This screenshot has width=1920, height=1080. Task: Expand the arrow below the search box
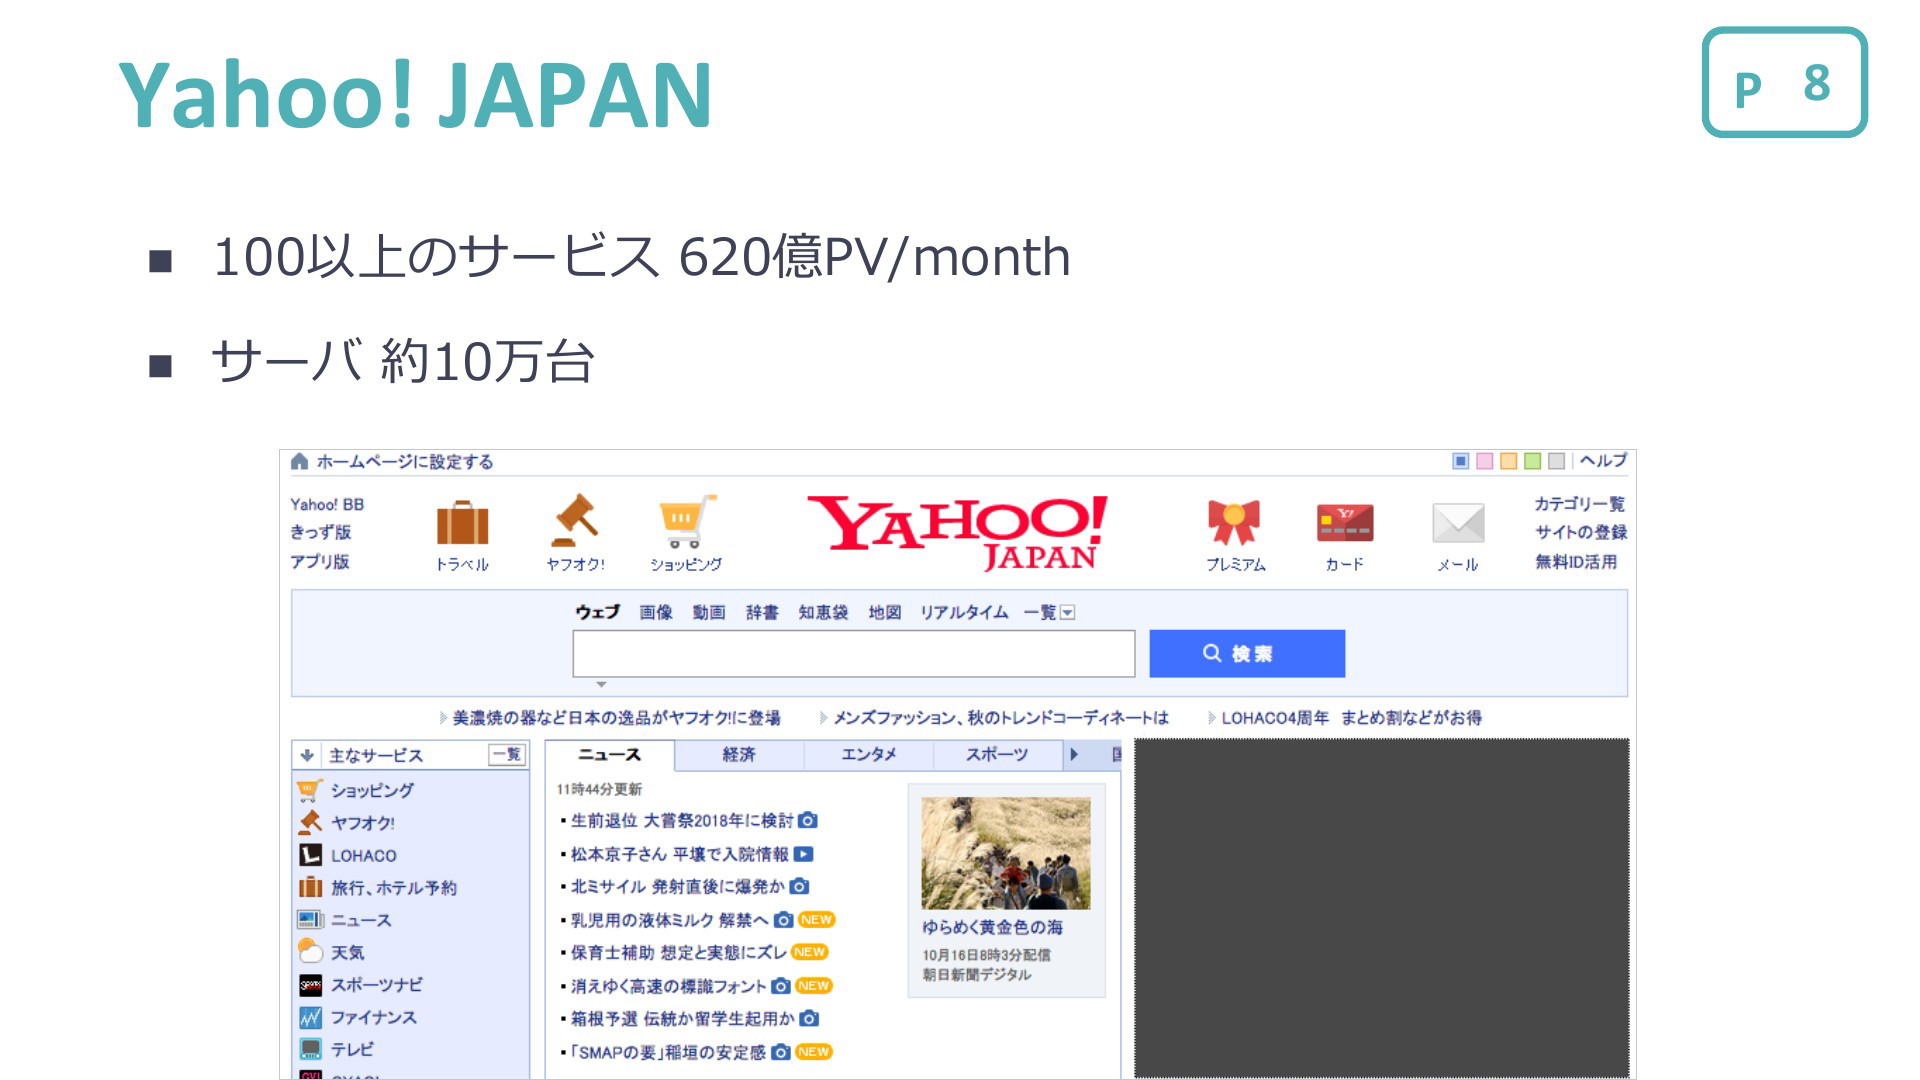point(601,685)
